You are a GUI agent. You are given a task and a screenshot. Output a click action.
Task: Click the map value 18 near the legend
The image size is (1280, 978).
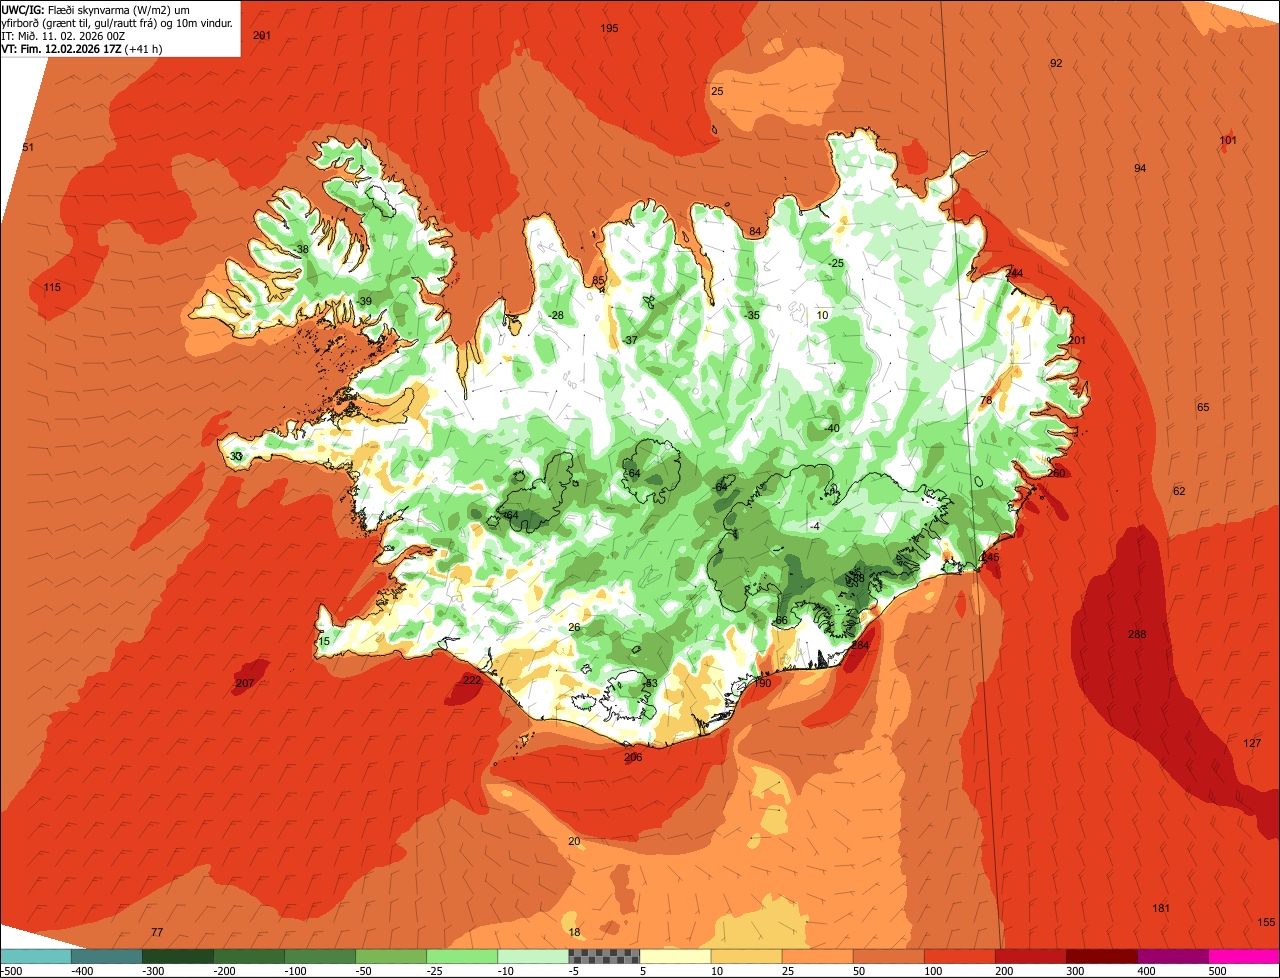574,932
